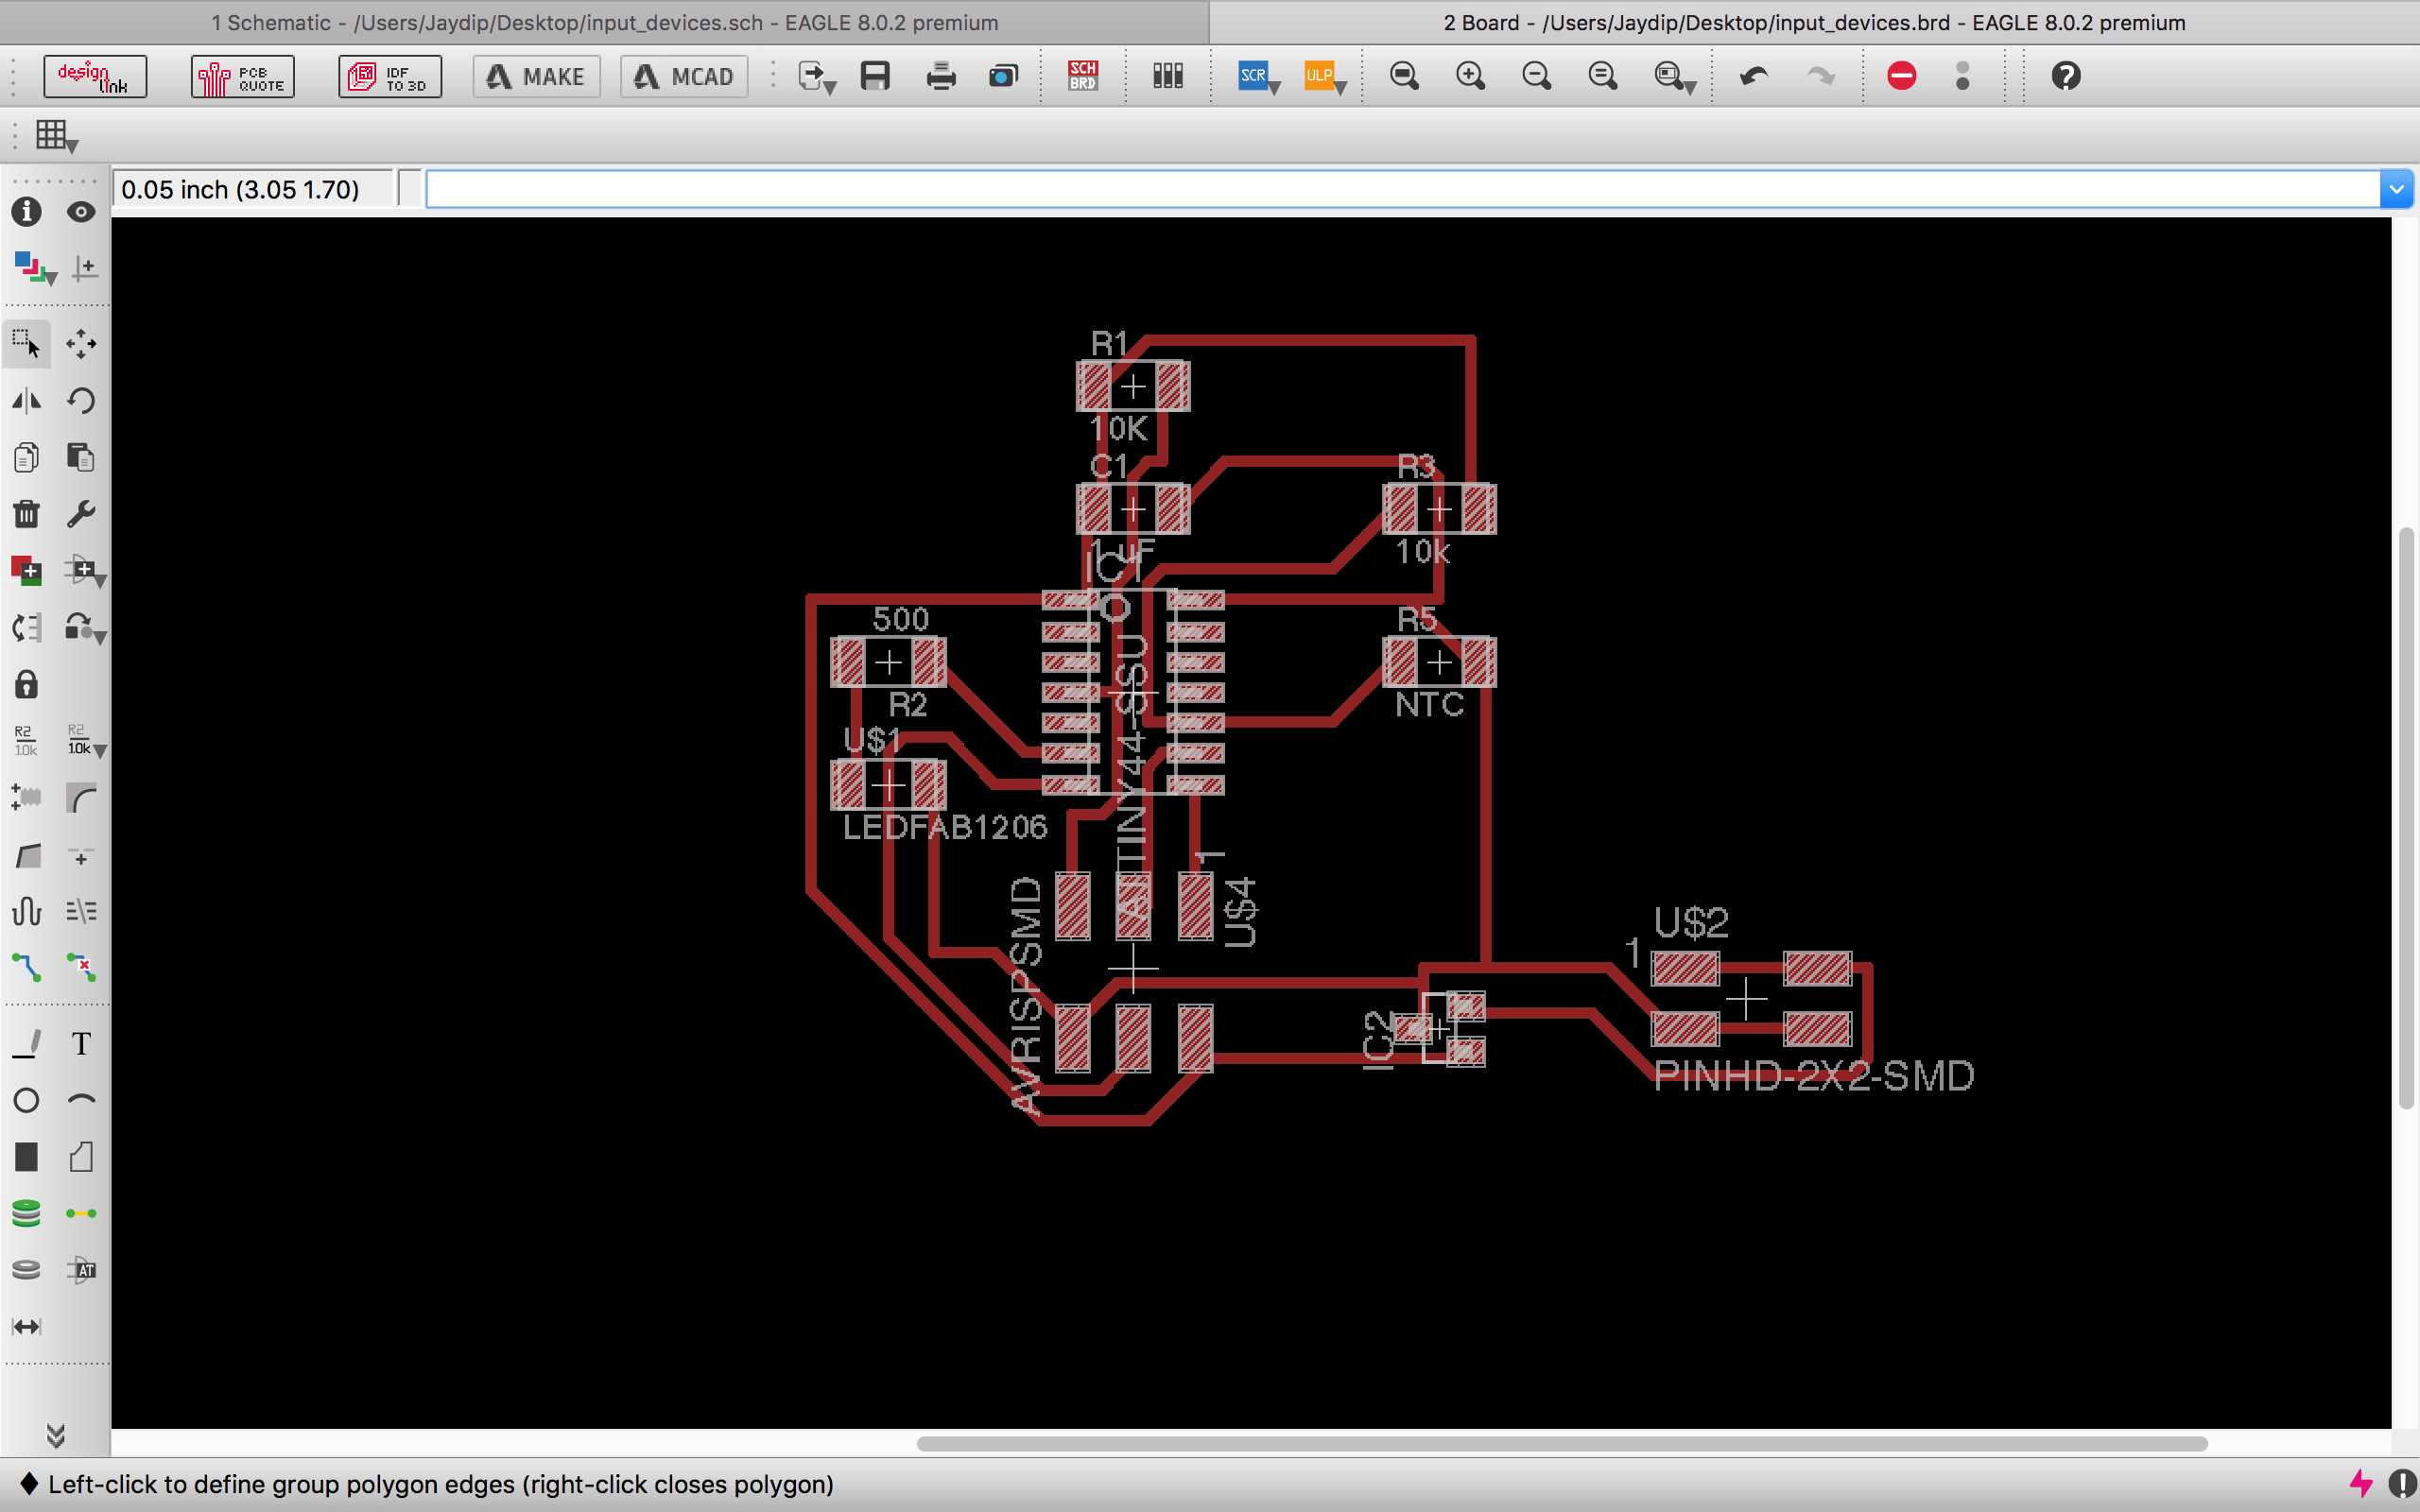
Task: Click the horizontal scrollbar at bottom
Action: [1560, 1443]
